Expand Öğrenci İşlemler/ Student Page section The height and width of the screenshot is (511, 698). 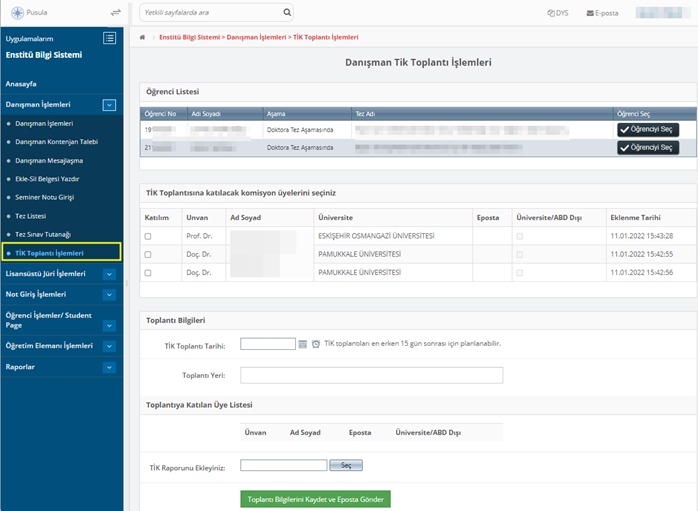tap(109, 326)
